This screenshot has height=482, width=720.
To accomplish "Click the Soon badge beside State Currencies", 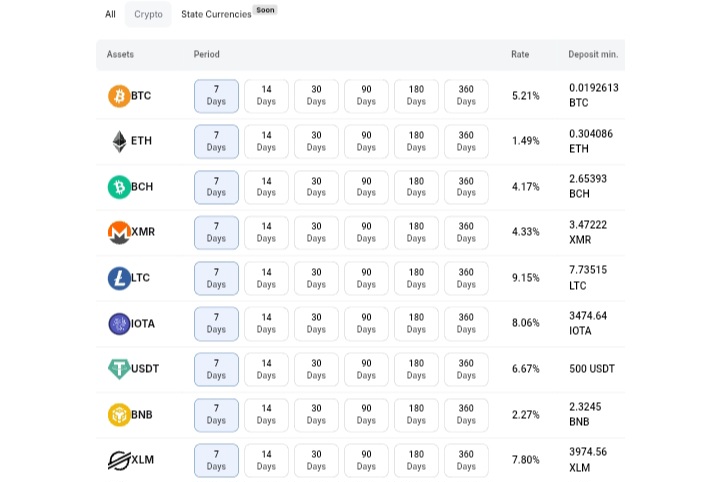I will coord(265,10).
